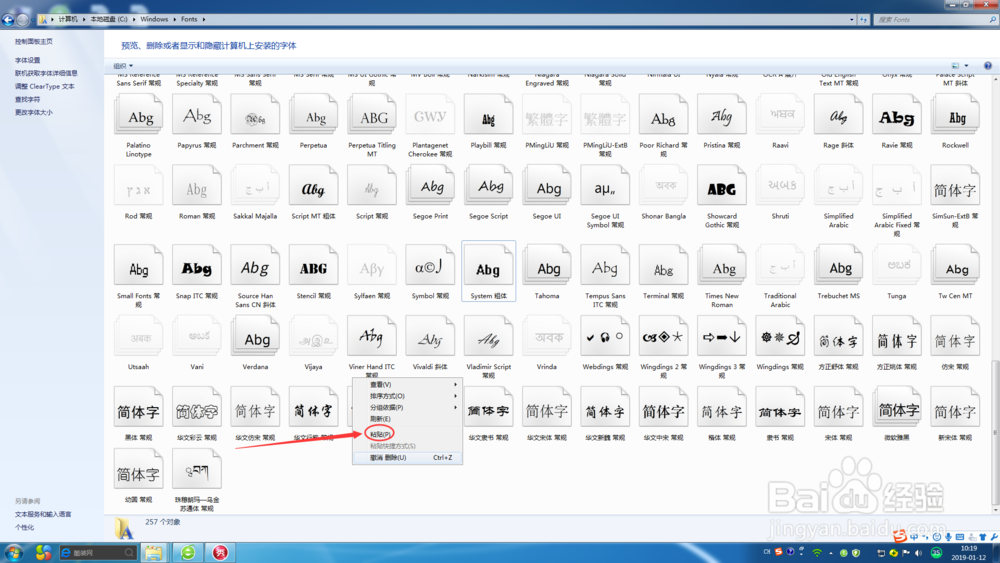
Task: Click the Back navigation button
Action: pyautogui.click(x=8, y=20)
